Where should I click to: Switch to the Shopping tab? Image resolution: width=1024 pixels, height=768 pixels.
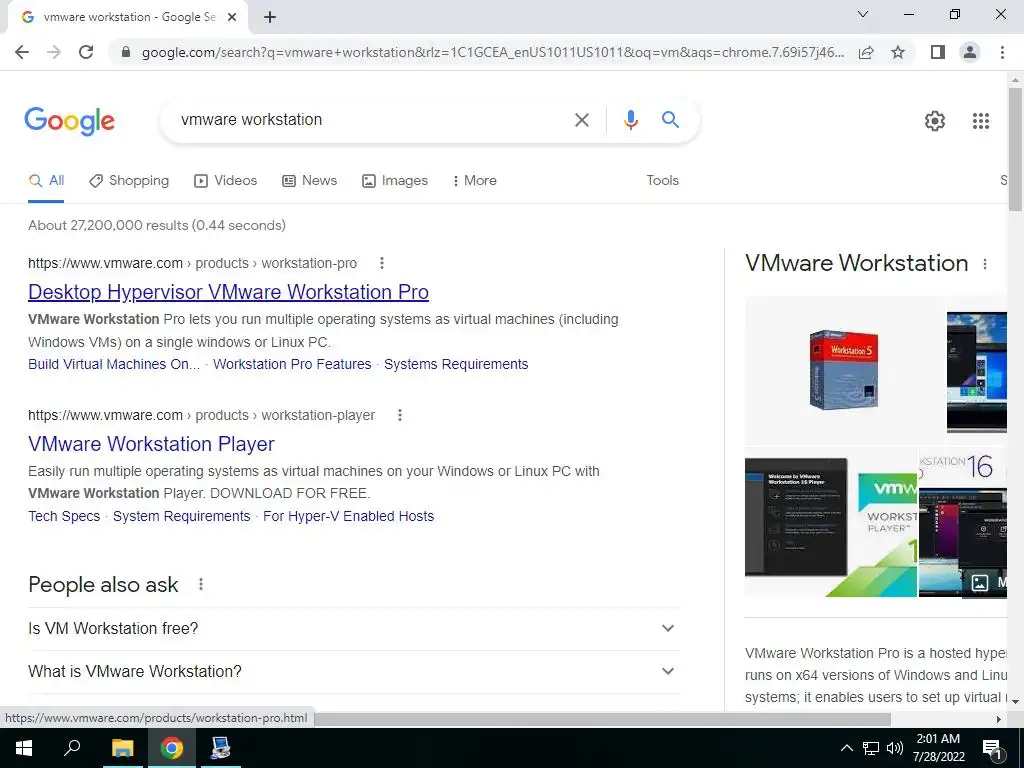[x=129, y=181]
